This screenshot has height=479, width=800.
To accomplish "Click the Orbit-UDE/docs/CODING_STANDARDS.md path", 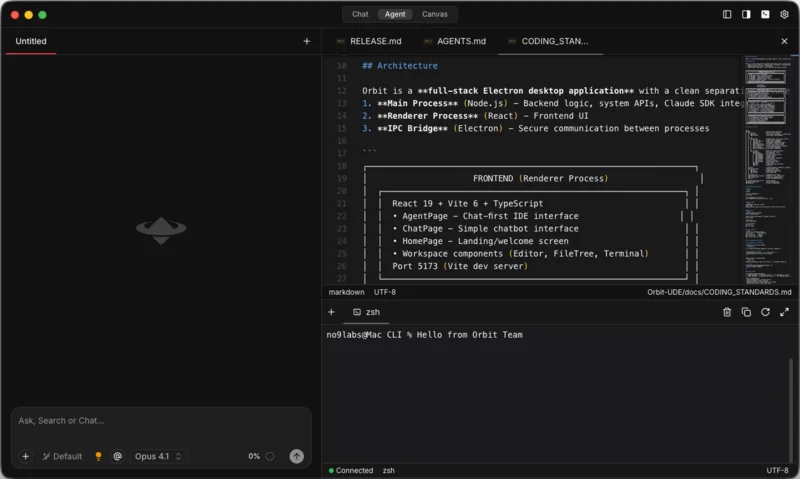I will (719, 292).
